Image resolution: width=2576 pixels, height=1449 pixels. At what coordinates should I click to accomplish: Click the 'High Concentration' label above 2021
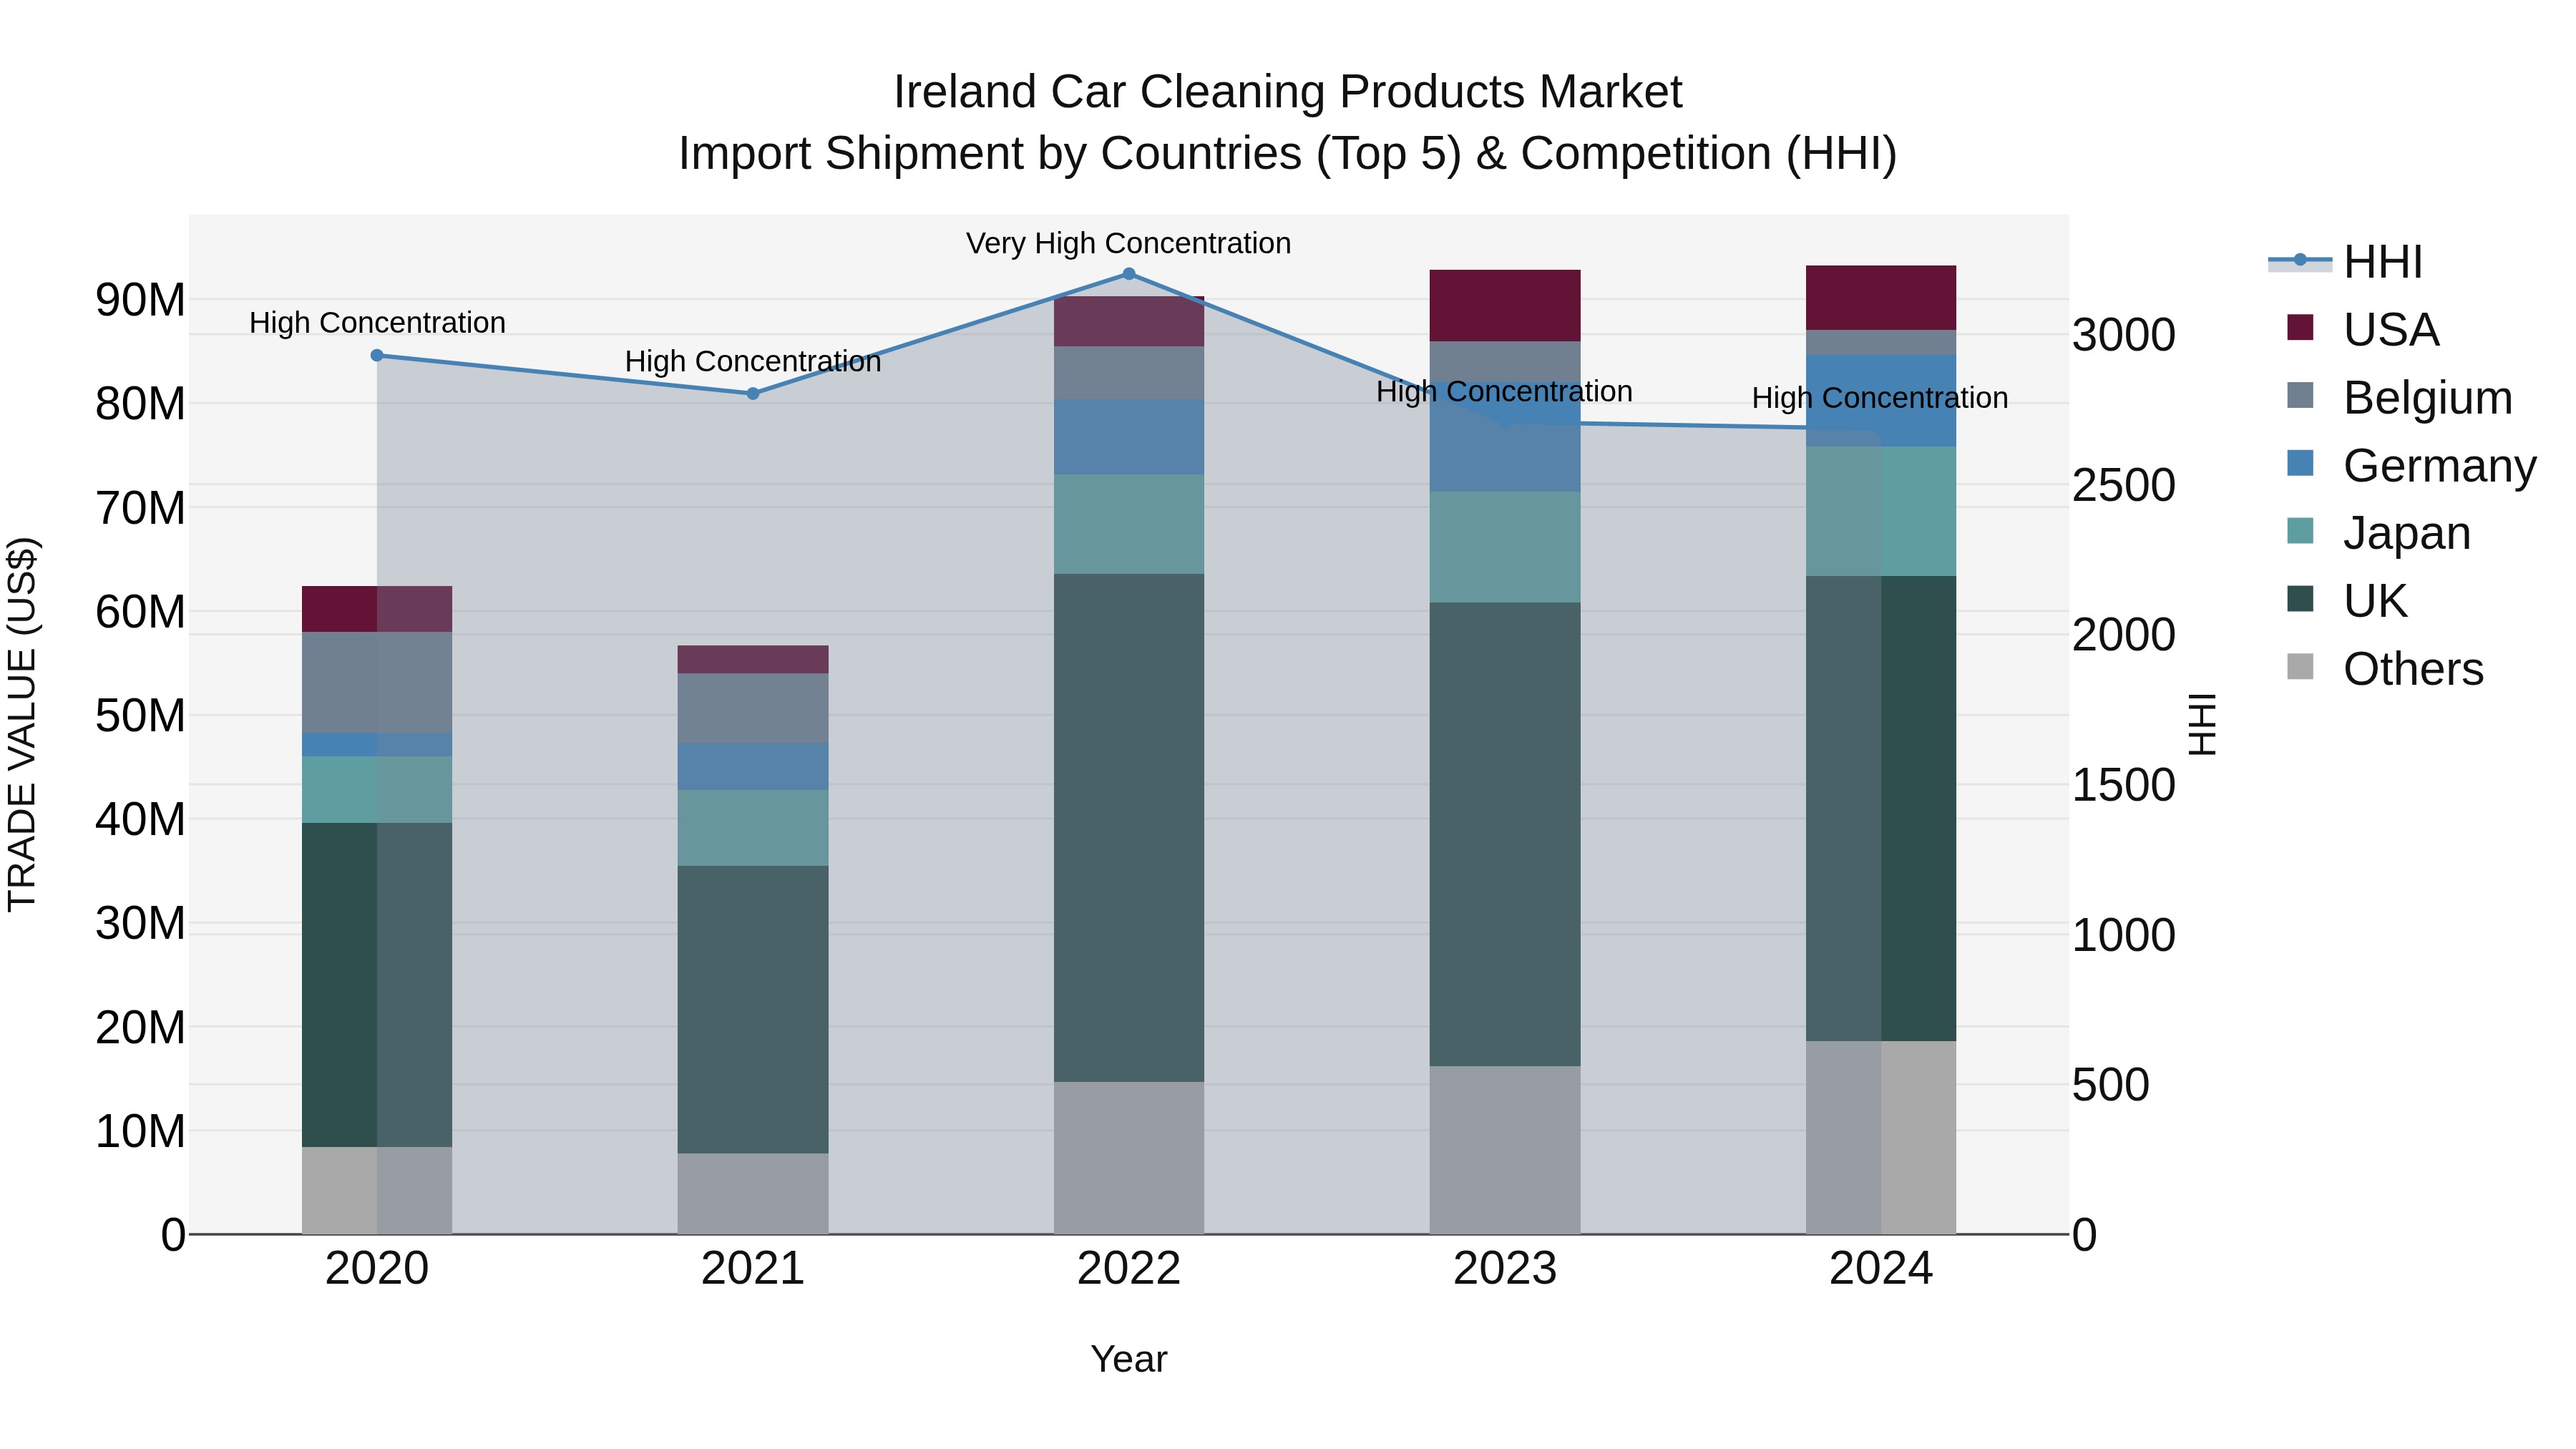(753, 361)
